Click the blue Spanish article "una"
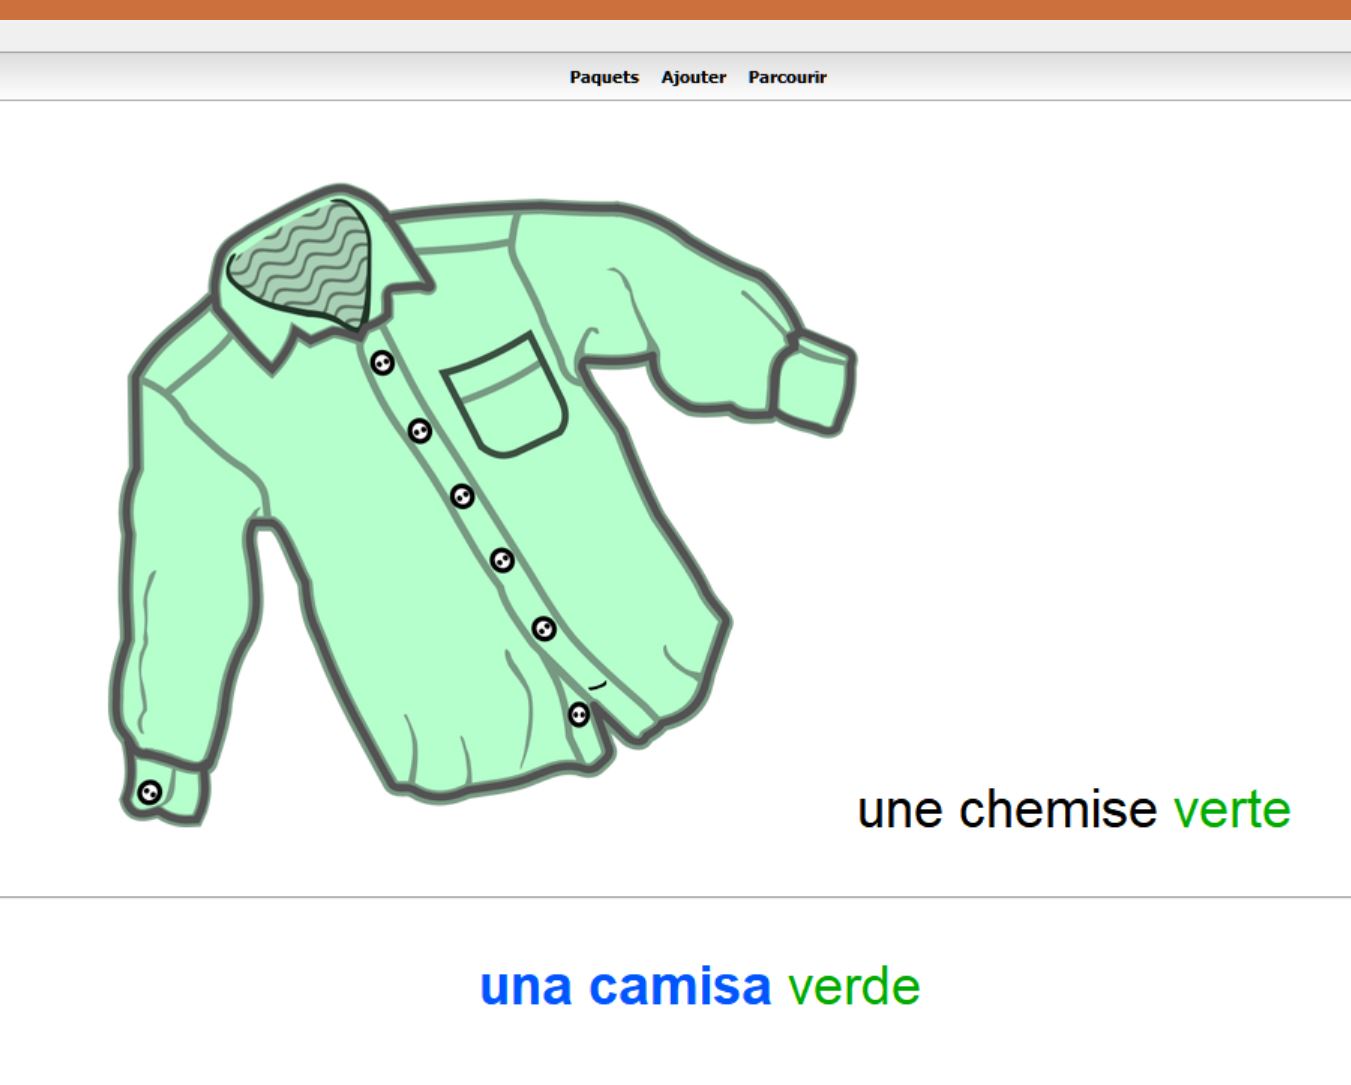This screenshot has width=1351, height=1085. 526,986
